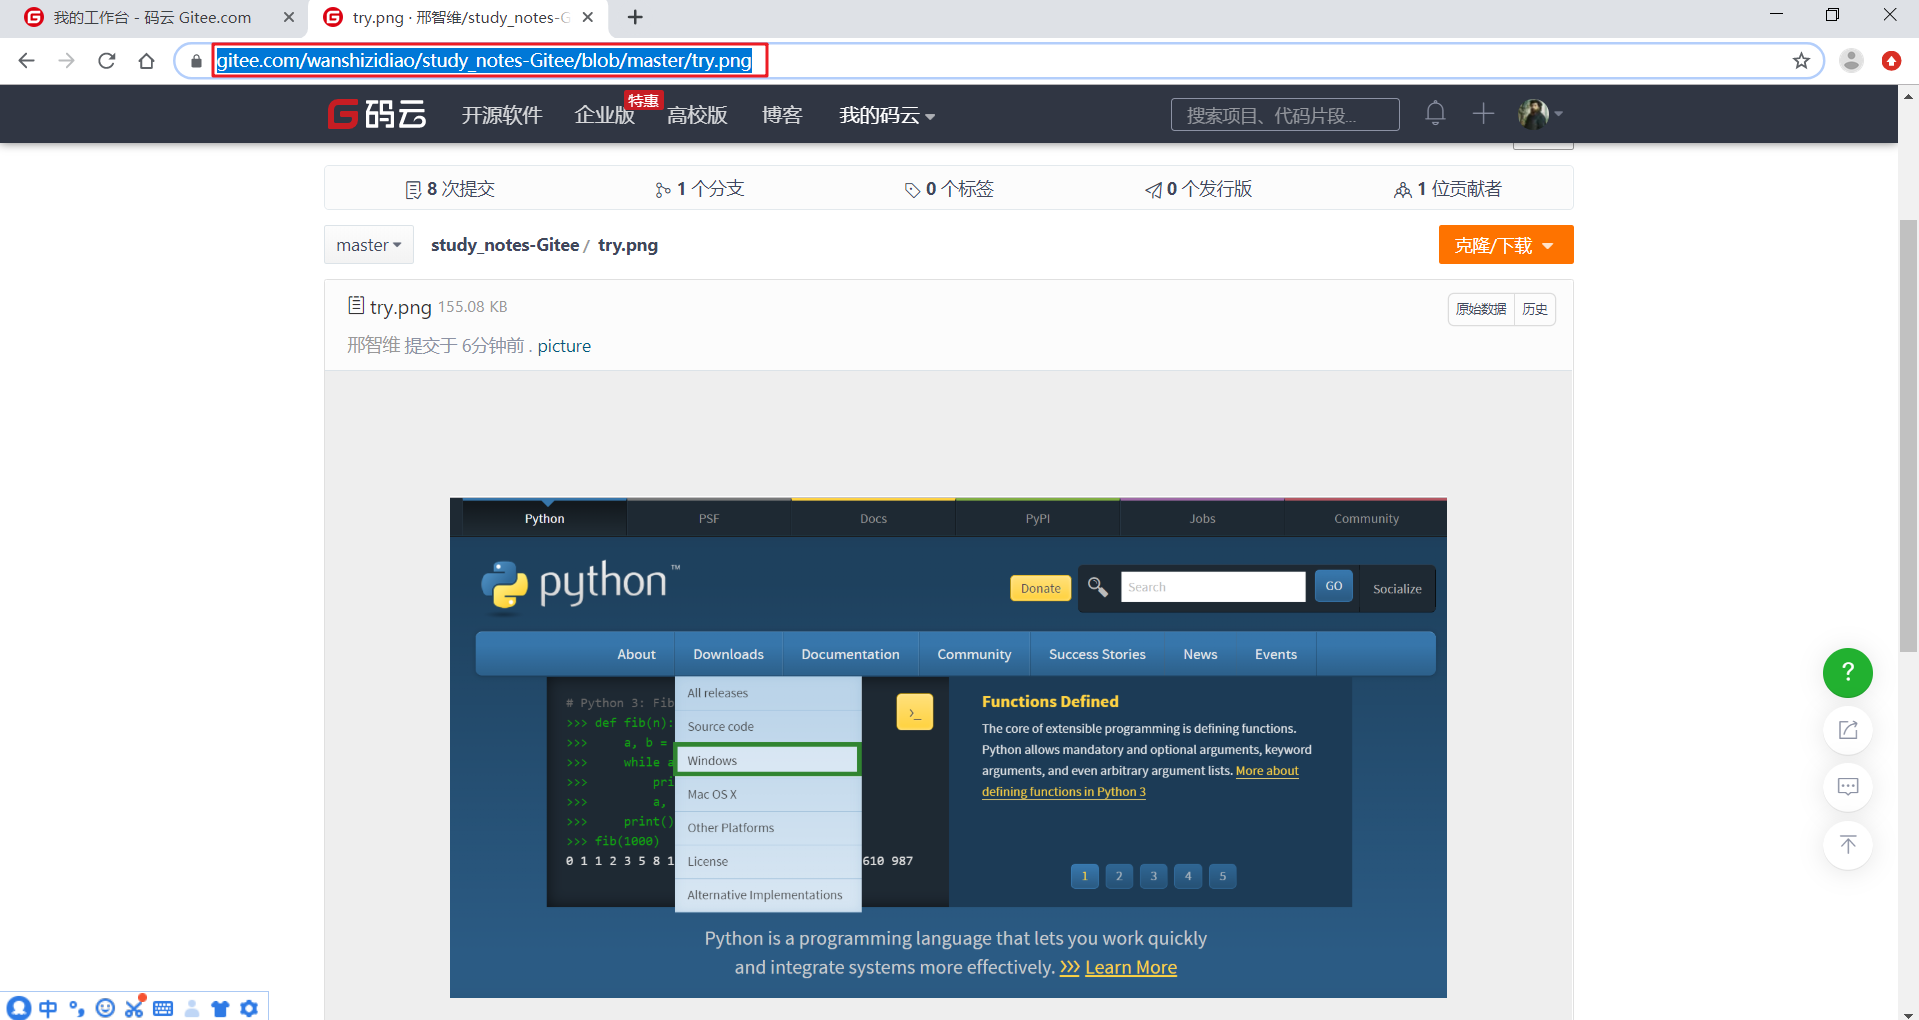Open a new browser tab

tap(635, 17)
